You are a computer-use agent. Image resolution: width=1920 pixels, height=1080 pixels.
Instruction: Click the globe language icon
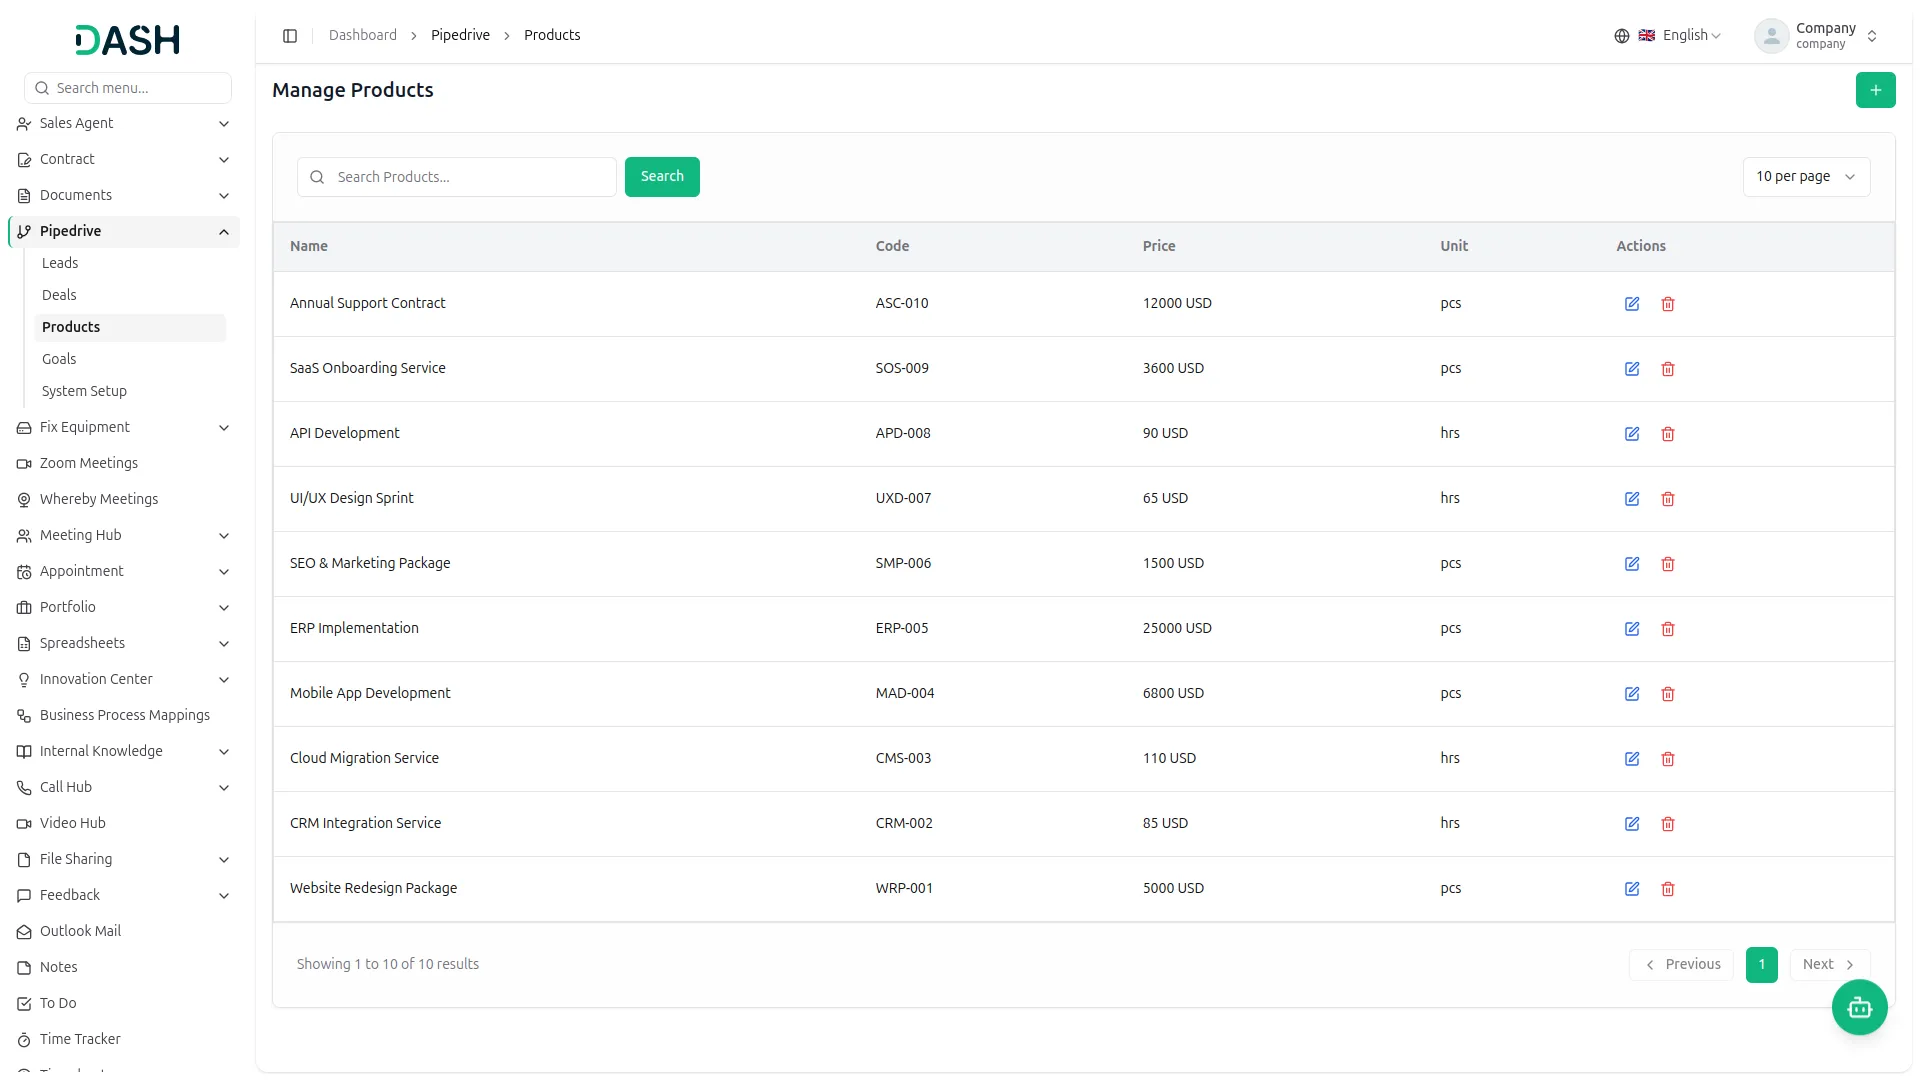click(x=1621, y=36)
